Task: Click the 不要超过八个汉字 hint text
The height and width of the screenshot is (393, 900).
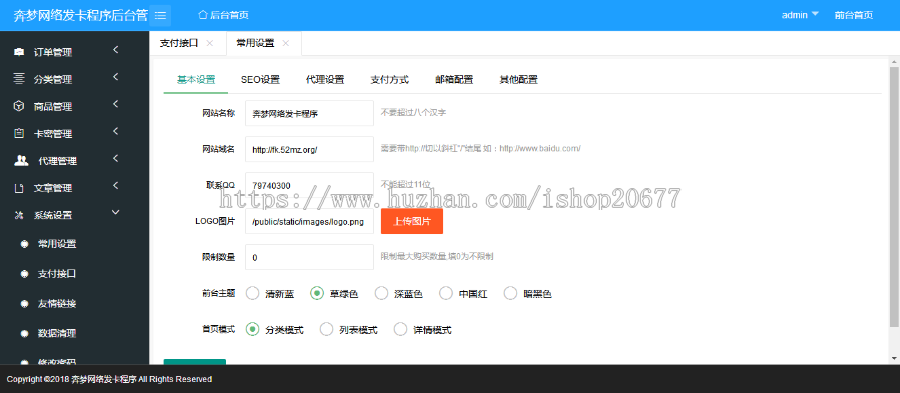Action: coord(413,113)
